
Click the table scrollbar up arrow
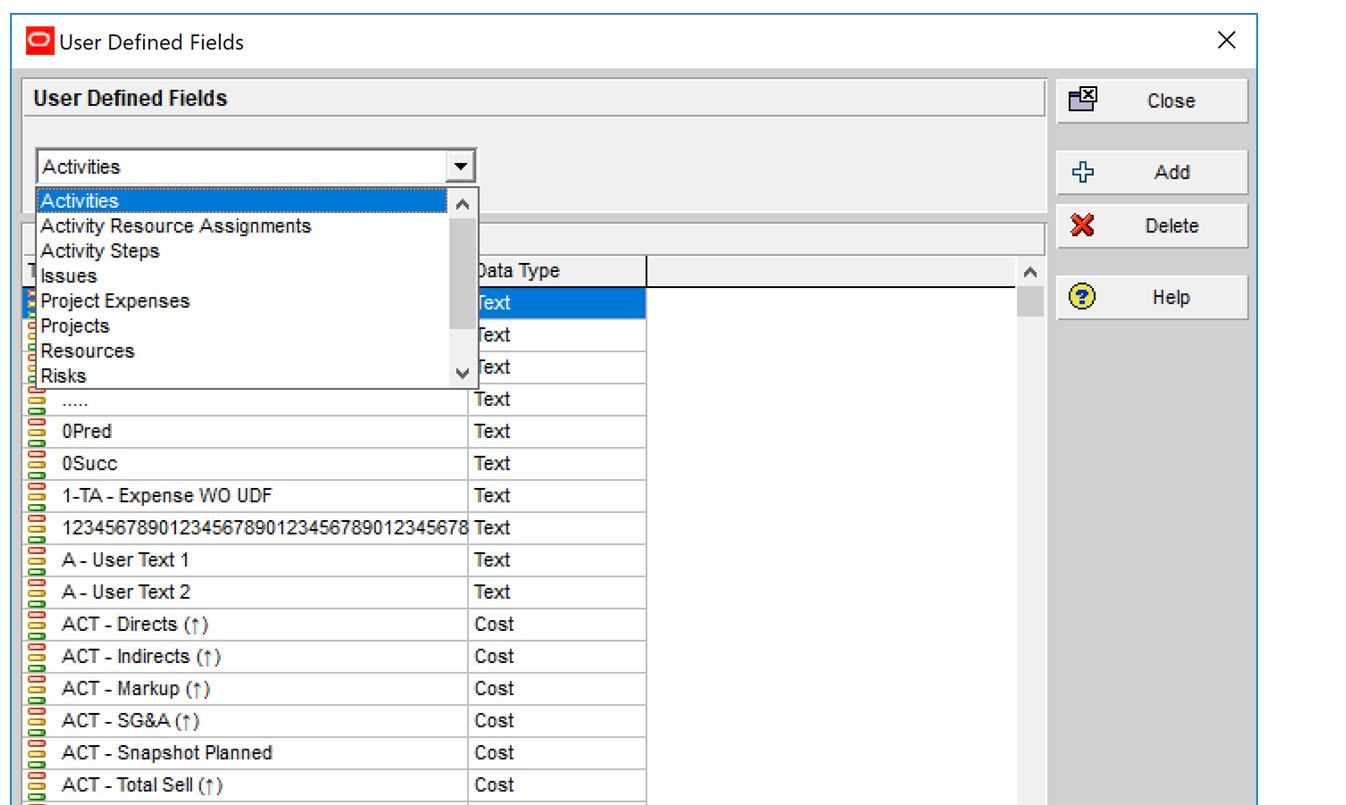click(1030, 272)
